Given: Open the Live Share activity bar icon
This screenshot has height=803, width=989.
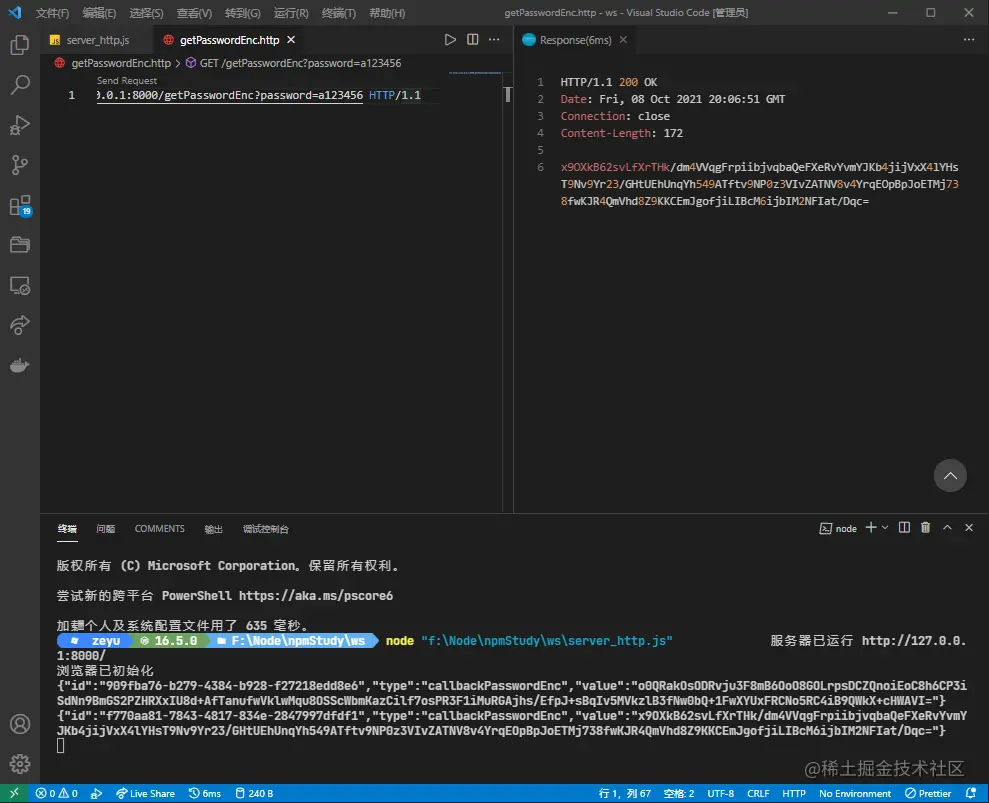Looking at the screenshot, I should pyautogui.click(x=20, y=325).
